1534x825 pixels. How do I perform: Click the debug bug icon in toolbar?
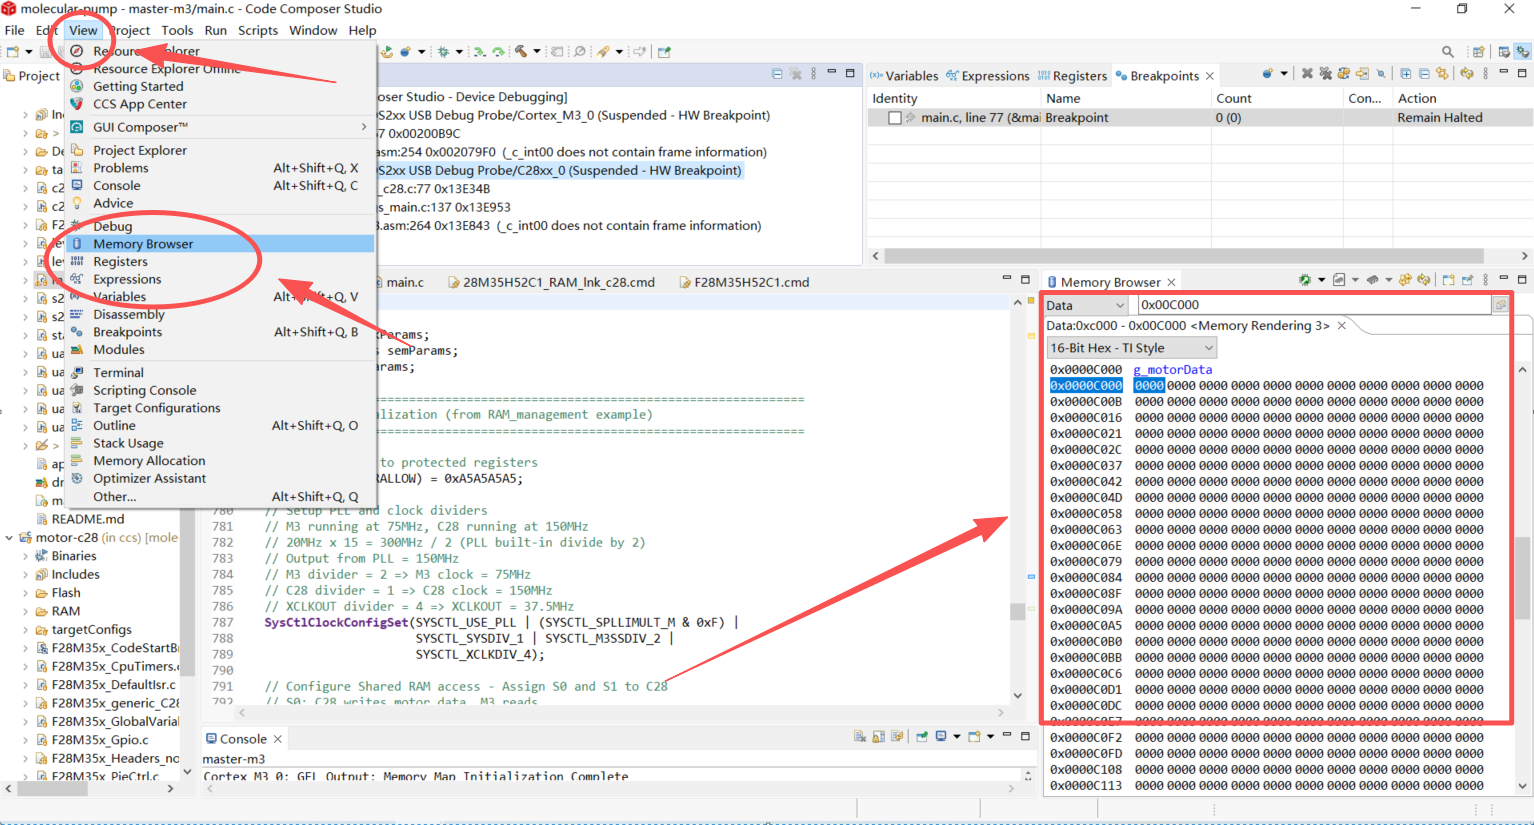443,52
